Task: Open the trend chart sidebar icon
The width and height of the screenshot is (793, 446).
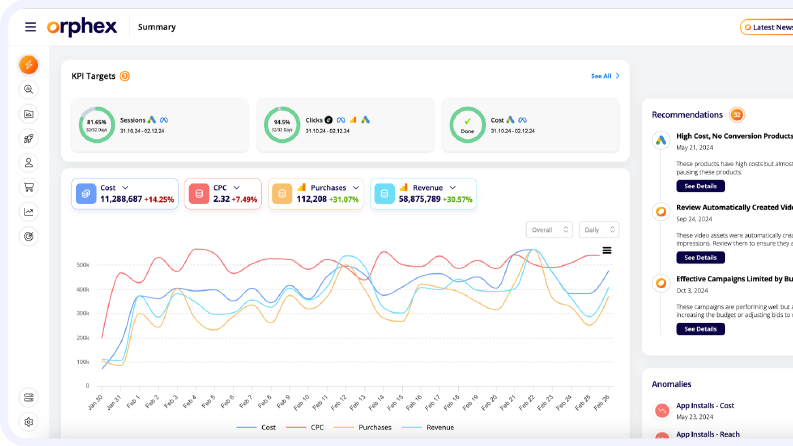Action: tap(29, 212)
